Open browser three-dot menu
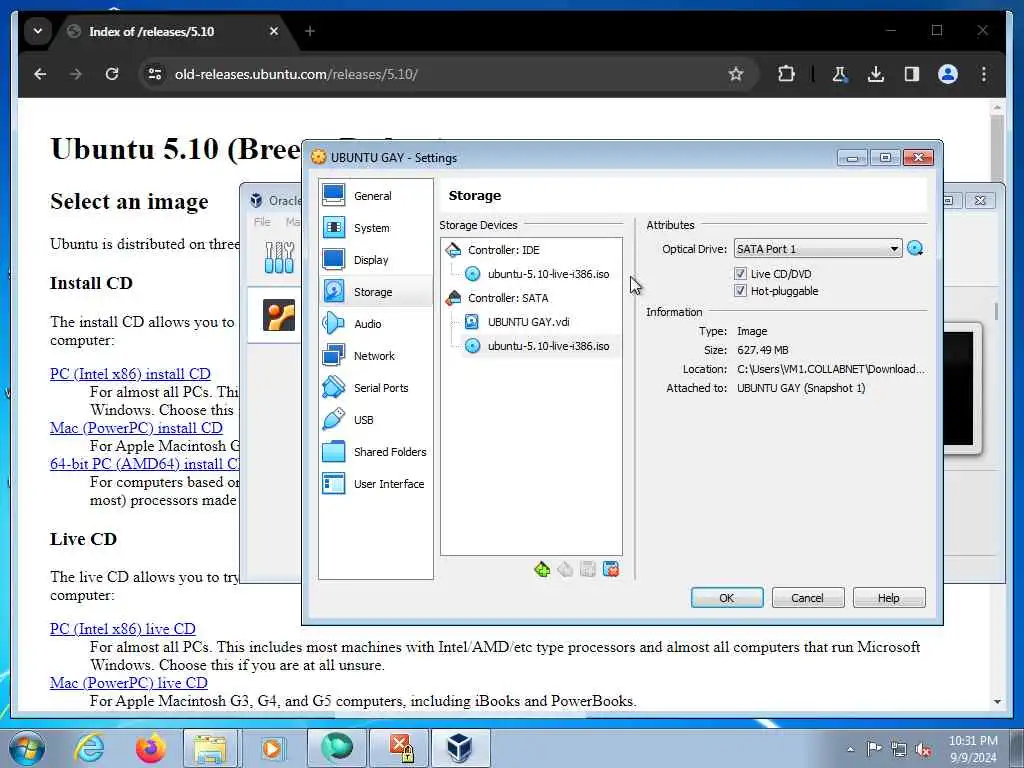1024x768 pixels. pyautogui.click(x=984, y=74)
